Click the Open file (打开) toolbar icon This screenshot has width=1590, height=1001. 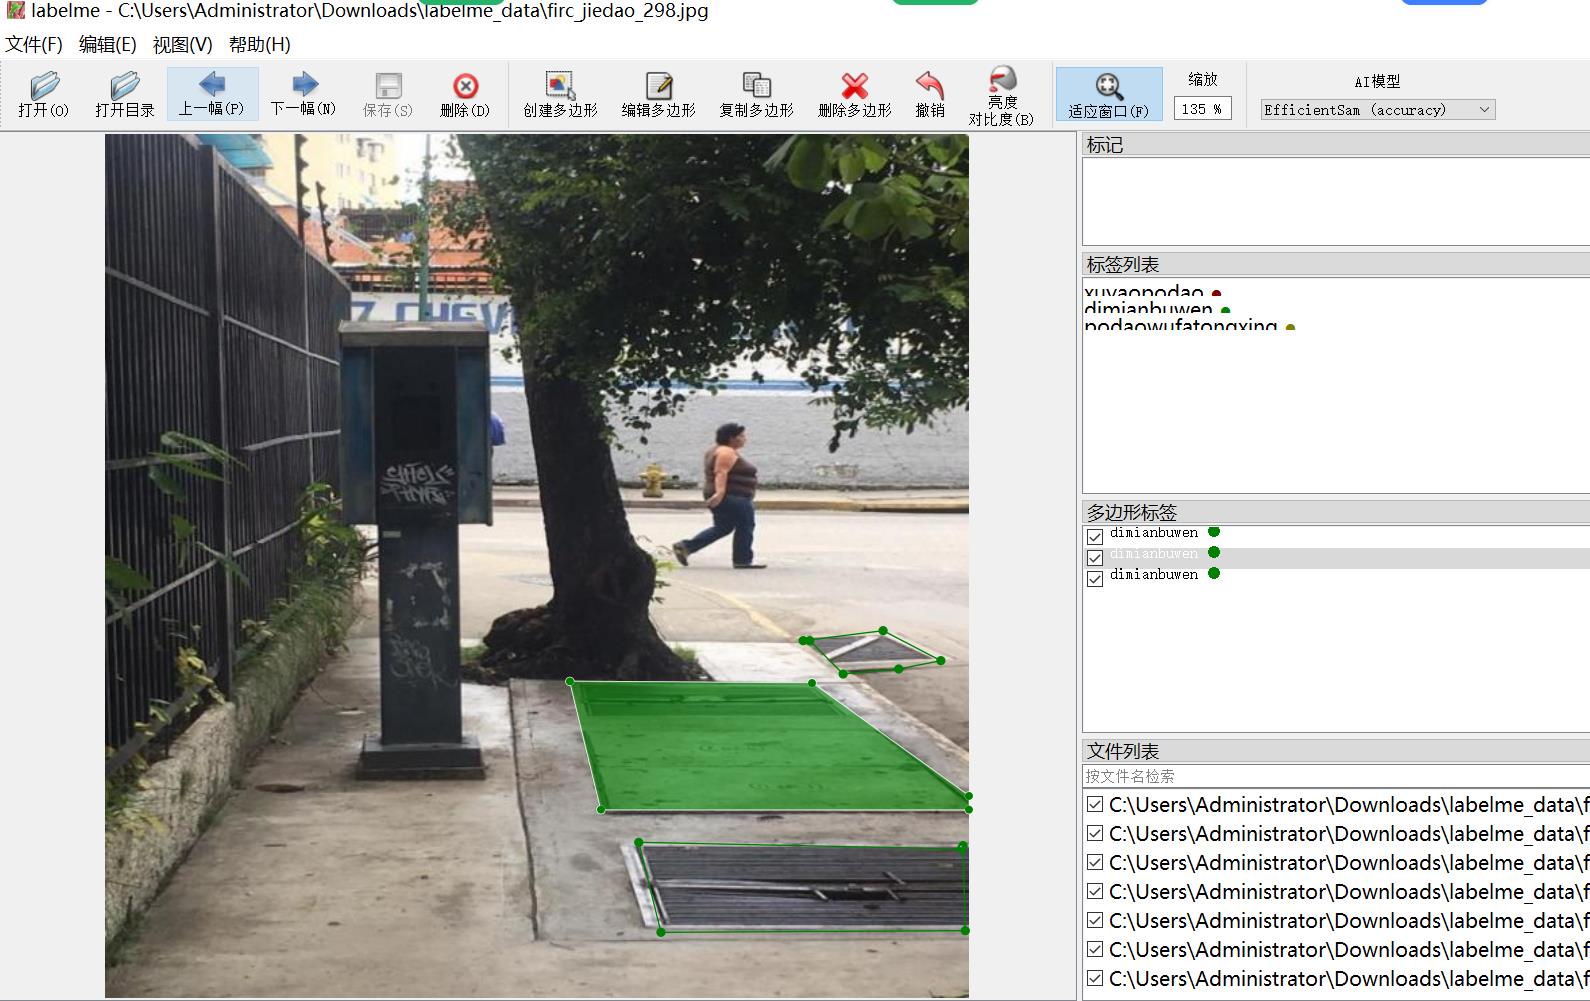point(43,94)
